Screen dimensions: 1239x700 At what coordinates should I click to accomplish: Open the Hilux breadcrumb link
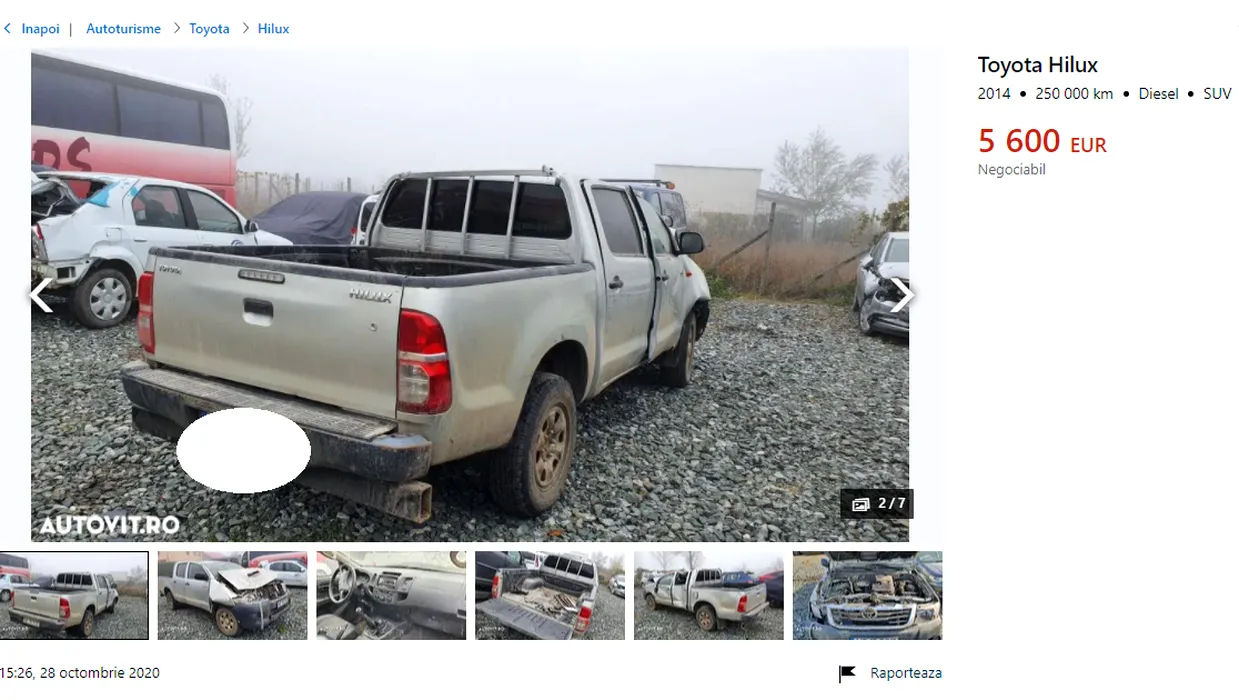(x=273, y=29)
